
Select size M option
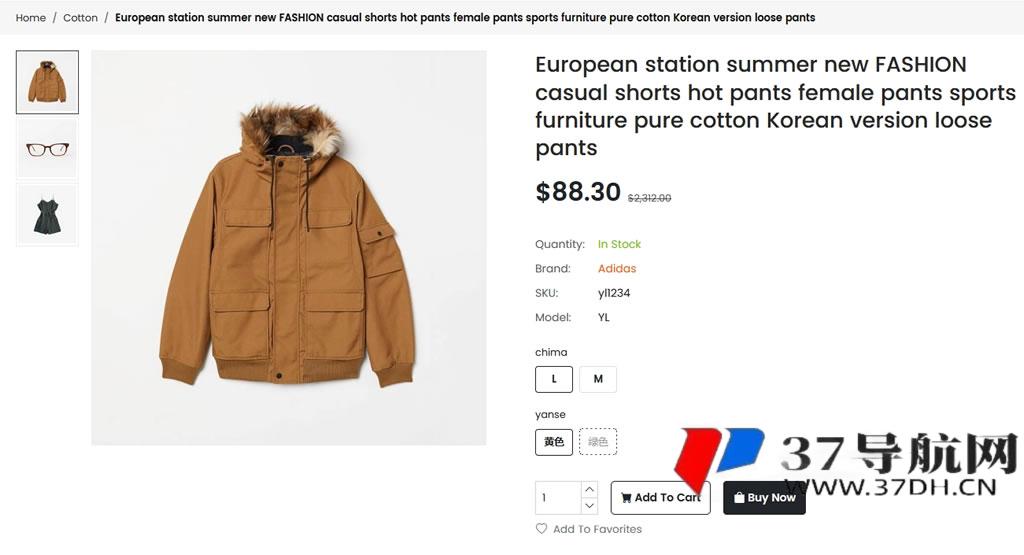[x=598, y=379]
